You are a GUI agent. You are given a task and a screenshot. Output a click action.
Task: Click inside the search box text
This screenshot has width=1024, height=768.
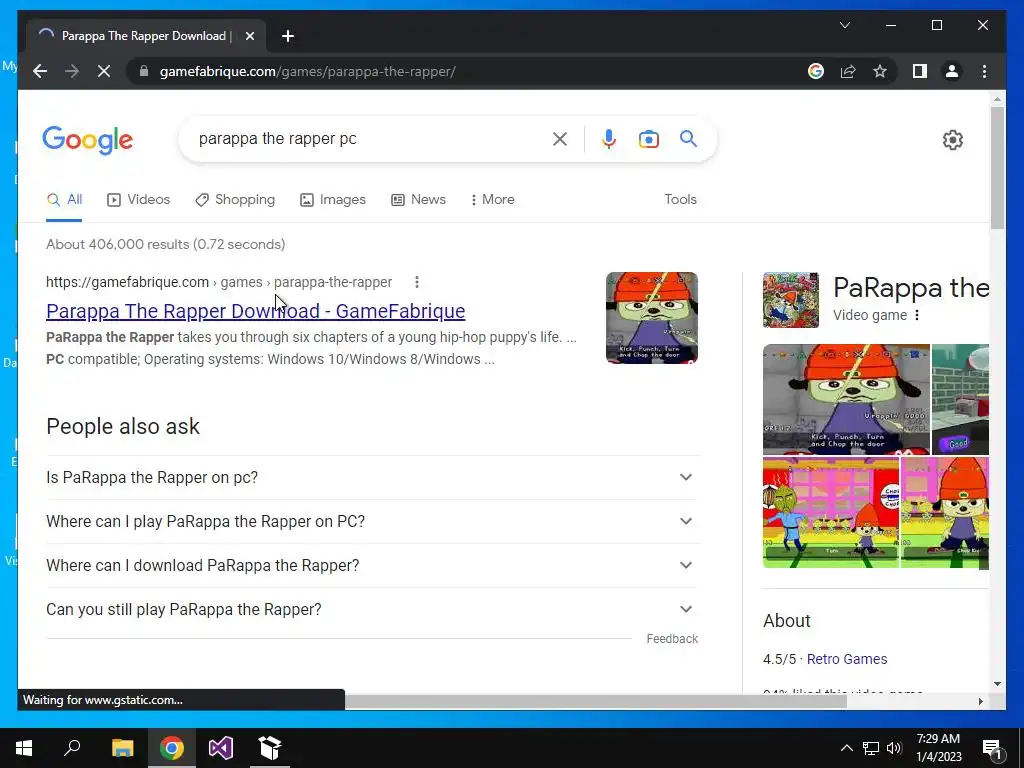(278, 138)
